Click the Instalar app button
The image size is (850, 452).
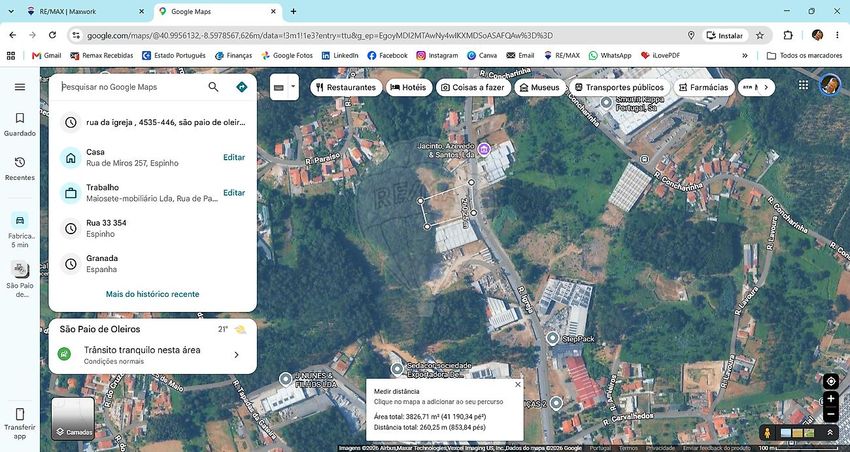pyautogui.click(x=725, y=35)
